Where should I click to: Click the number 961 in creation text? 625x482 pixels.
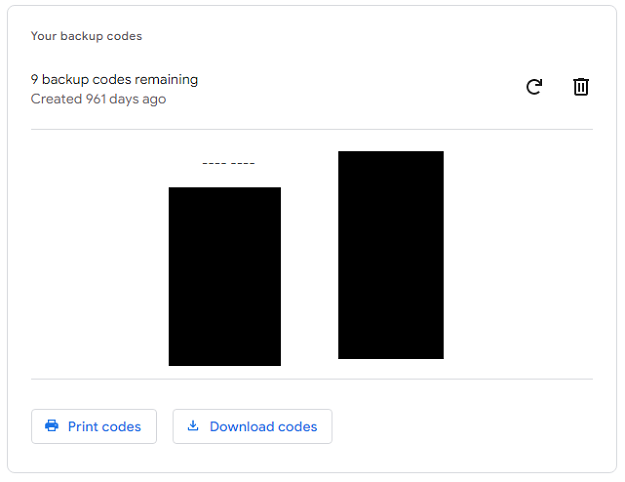point(96,99)
